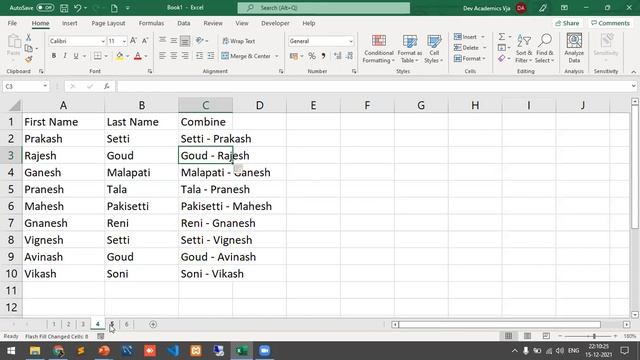Click the Clear eraser icon

502,59
